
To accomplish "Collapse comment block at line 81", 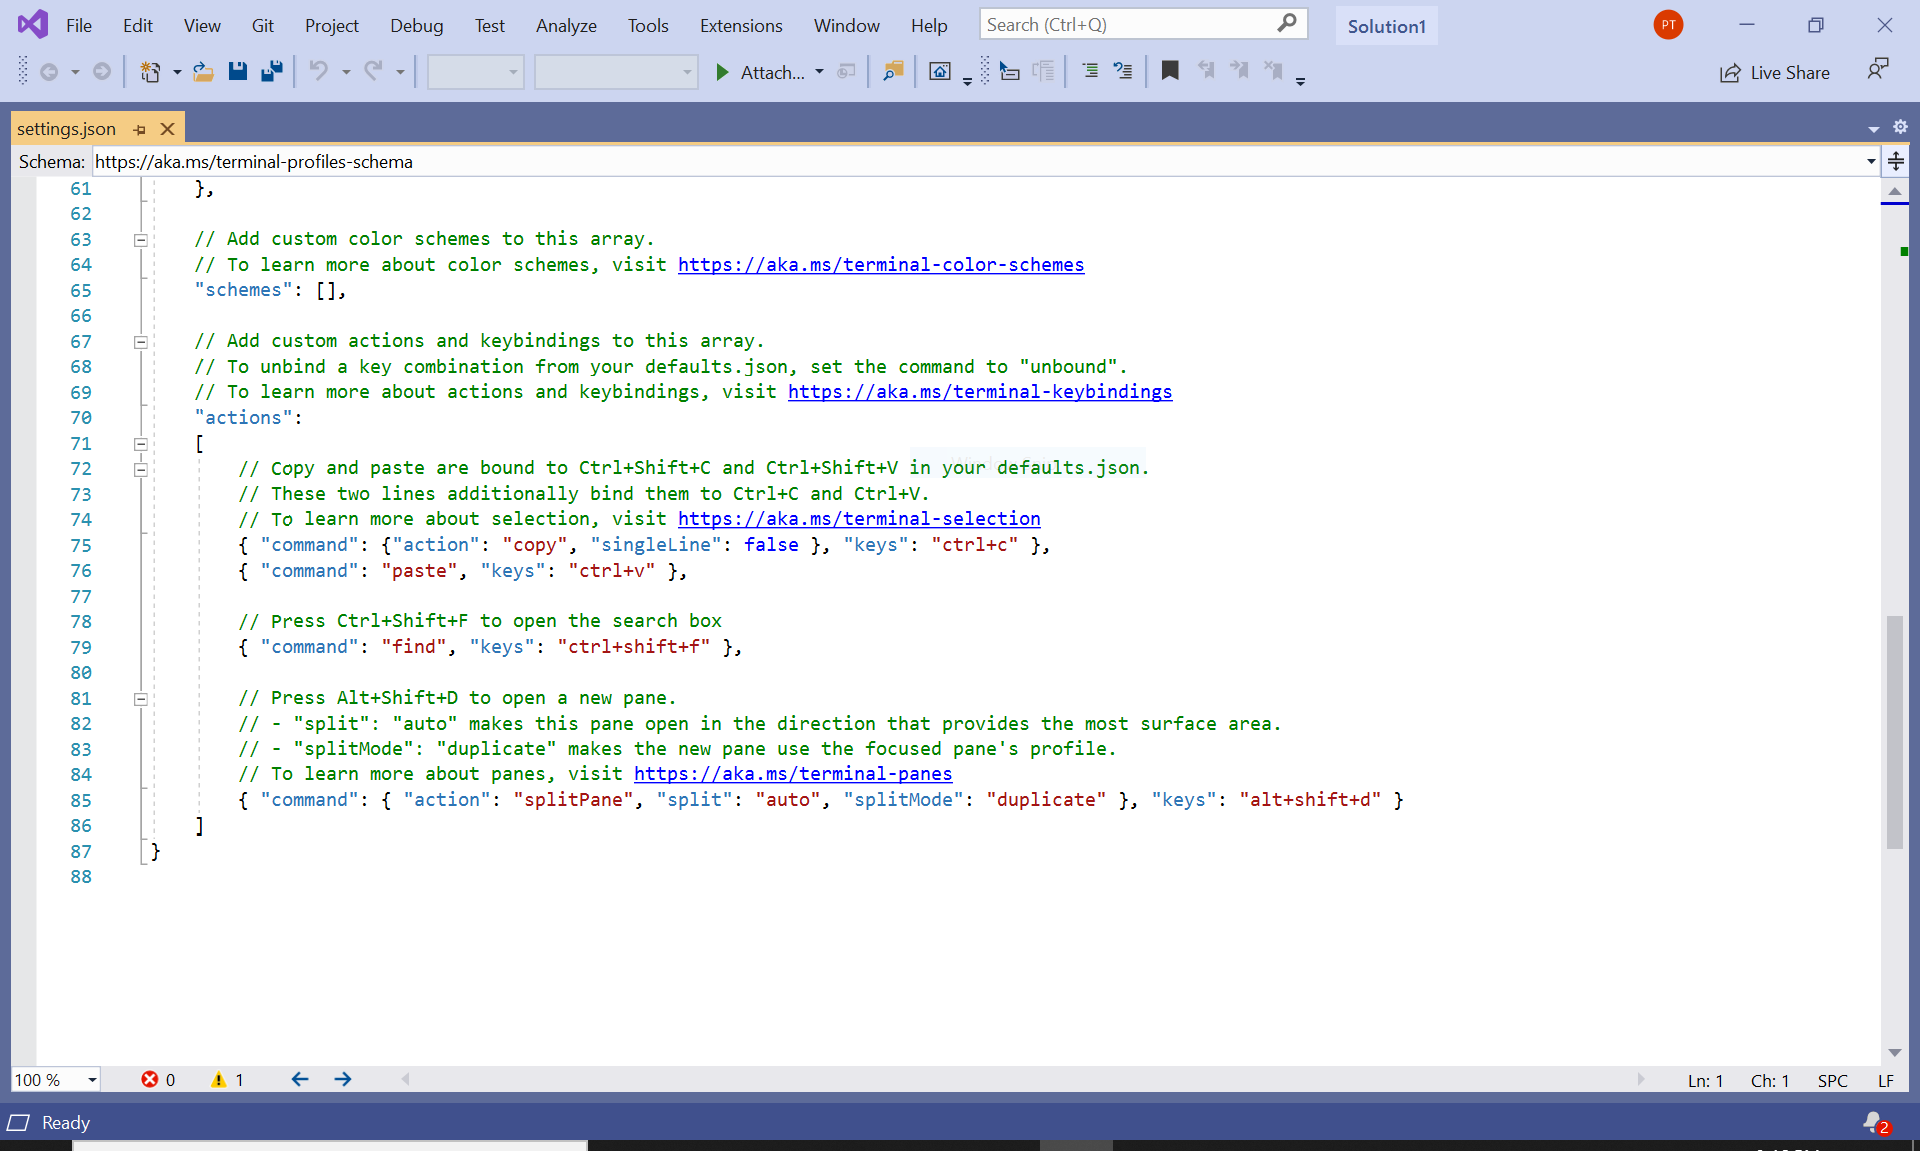I will [141, 699].
